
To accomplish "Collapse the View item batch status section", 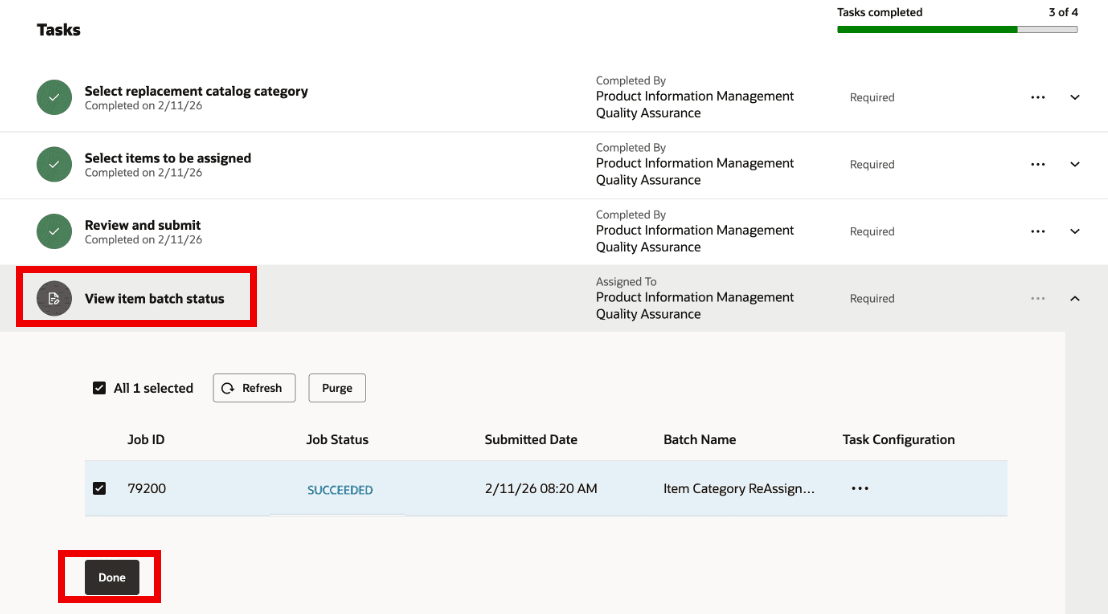I will coord(1075,298).
